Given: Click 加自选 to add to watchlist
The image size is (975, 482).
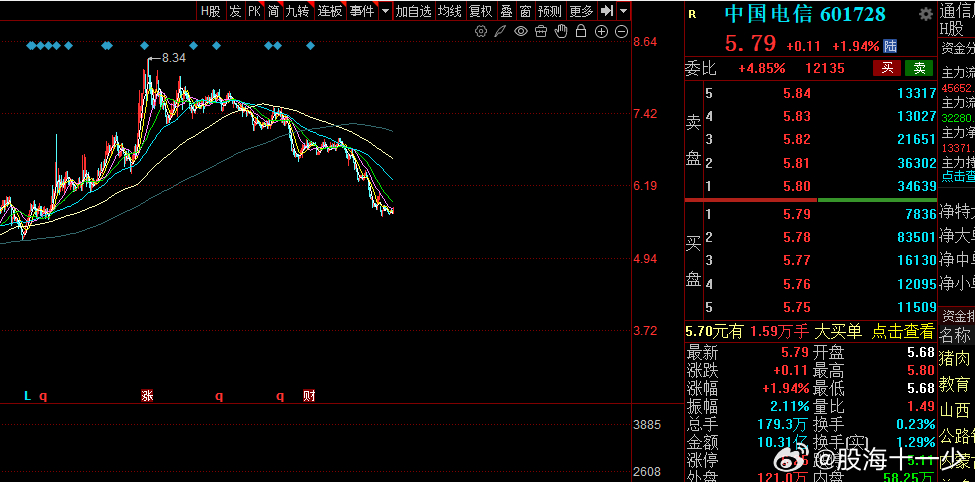Looking at the screenshot, I should click(x=414, y=11).
